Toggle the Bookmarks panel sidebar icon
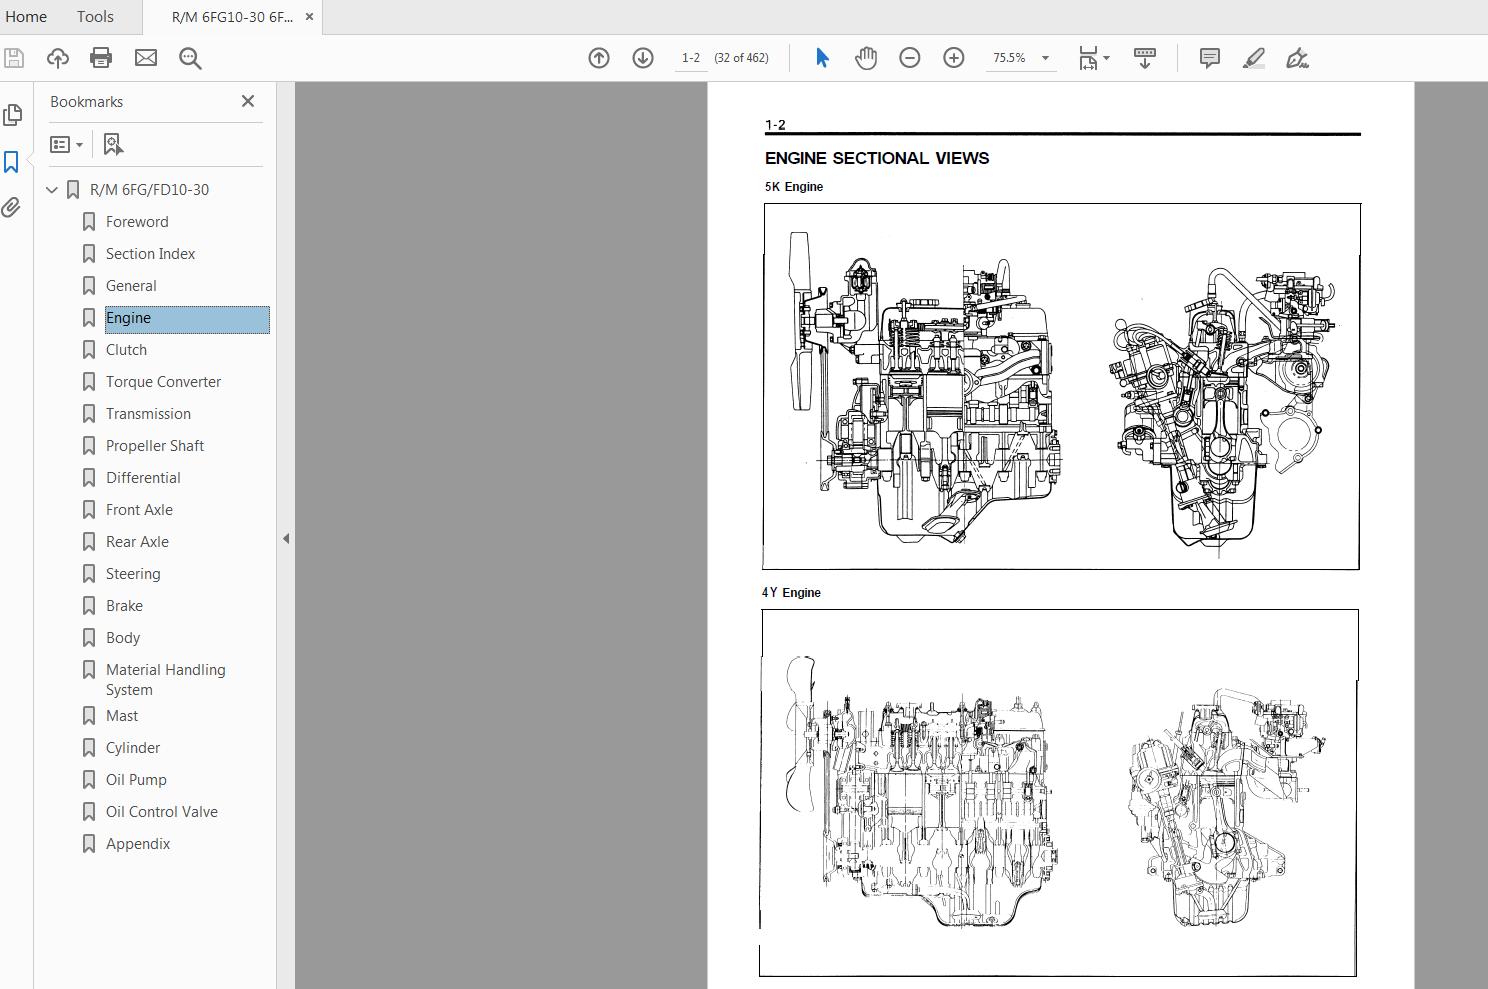1488x989 pixels. (12, 162)
